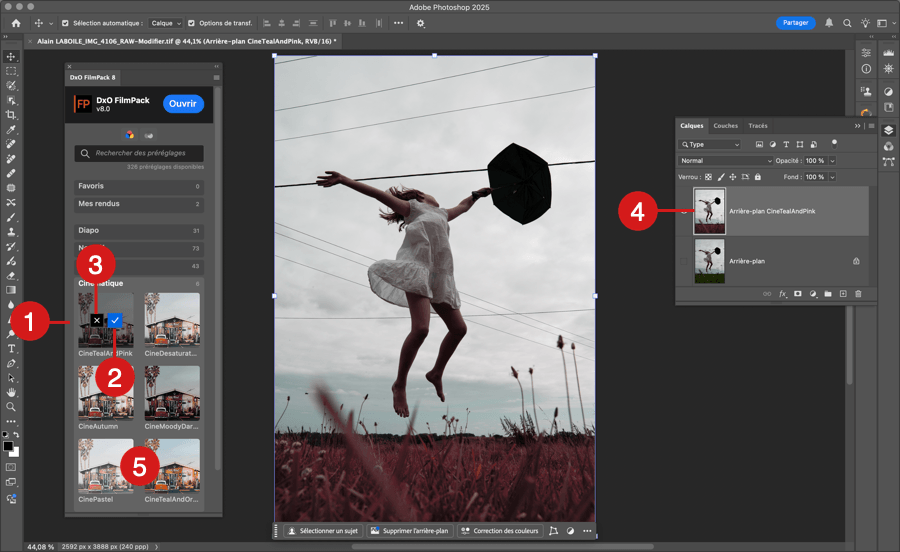Toggle the Options de transf. checkbox

click(192, 23)
